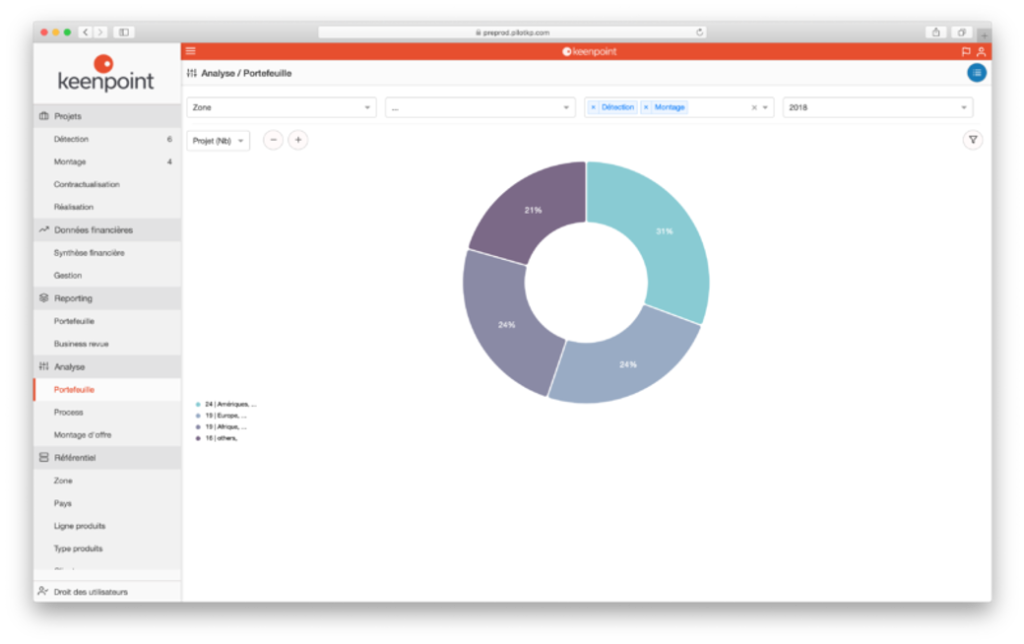This screenshot has height=644, width=1024.
Task: Click the blue list view button
Action: click(976, 73)
